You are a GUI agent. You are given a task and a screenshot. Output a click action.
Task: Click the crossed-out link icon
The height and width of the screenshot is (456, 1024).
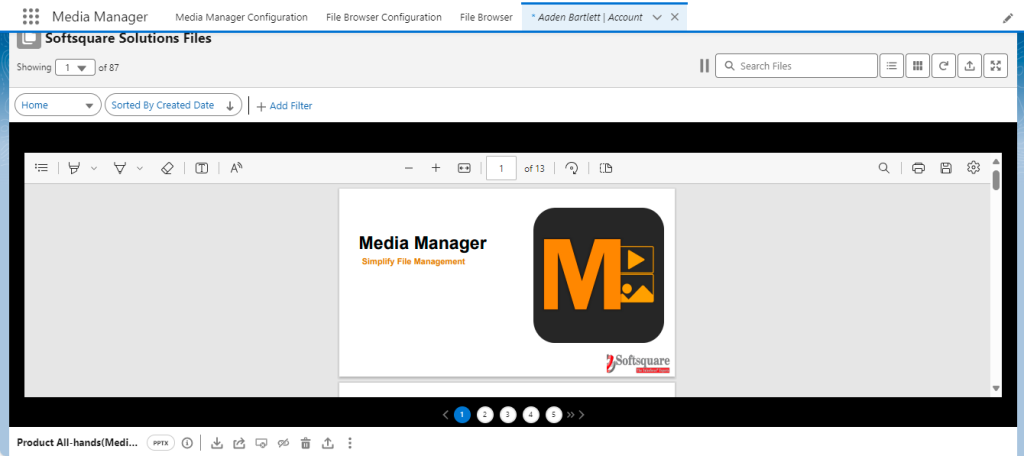(283, 443)
